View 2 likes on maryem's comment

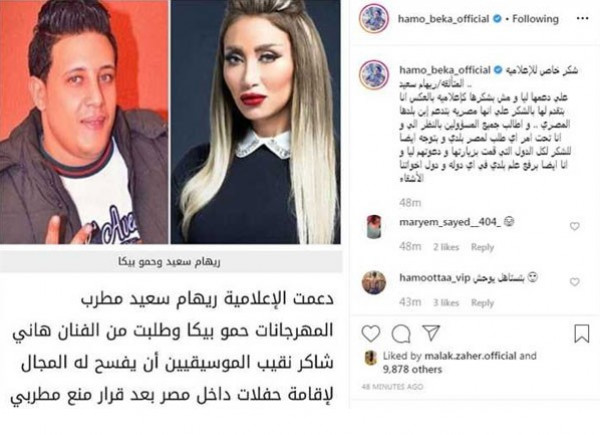tap(446, 247)
